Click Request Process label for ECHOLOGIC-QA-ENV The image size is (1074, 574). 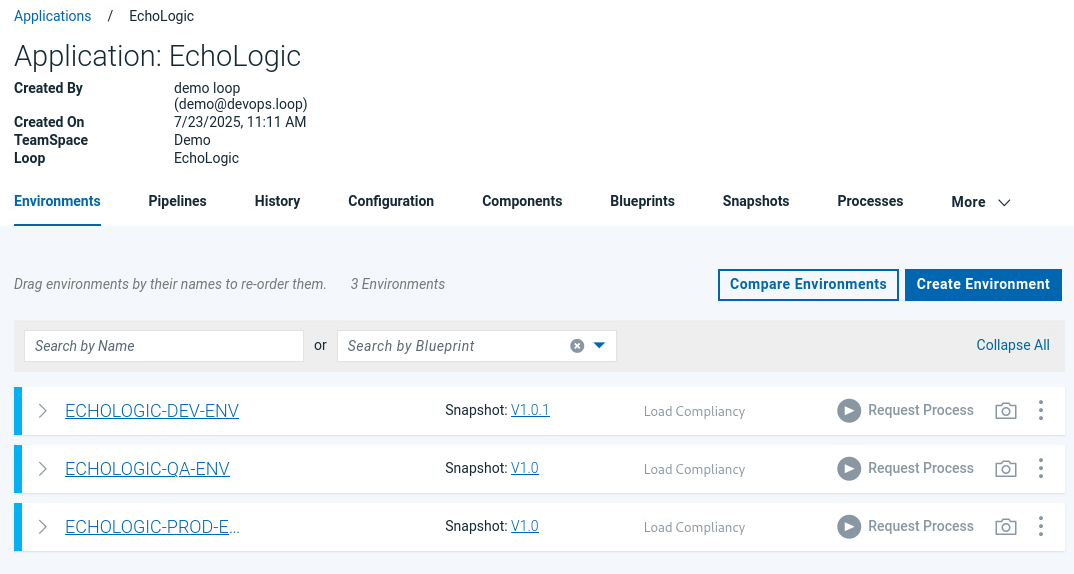click(x=921, y=469)
